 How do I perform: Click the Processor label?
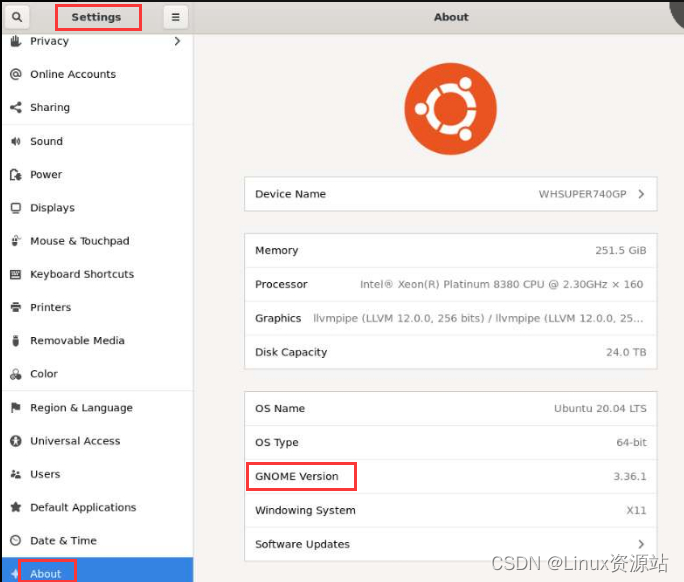281,284
